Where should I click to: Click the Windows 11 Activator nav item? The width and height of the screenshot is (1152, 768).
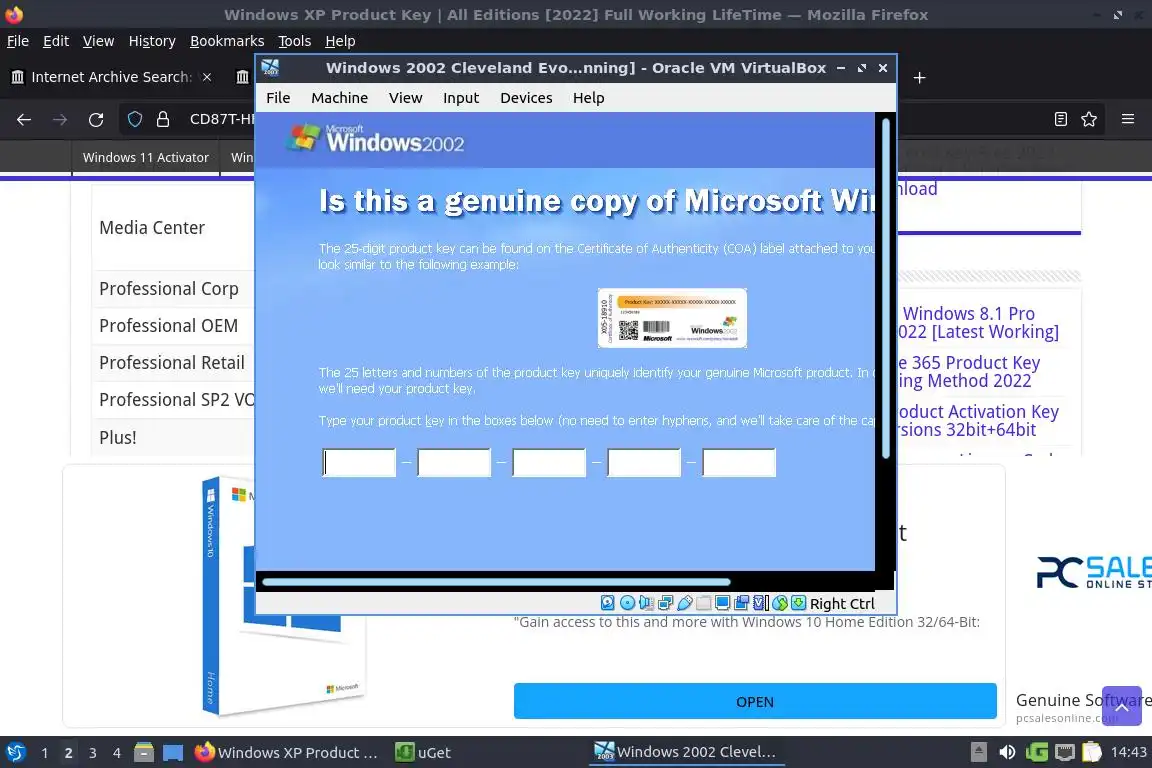coord(145,157)
